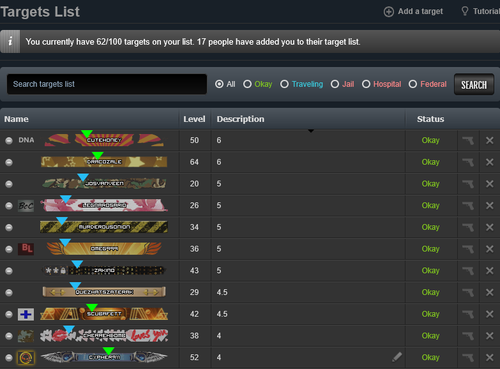
Task: Remove the level 38 target with X icon
Action: pos(489,336)
